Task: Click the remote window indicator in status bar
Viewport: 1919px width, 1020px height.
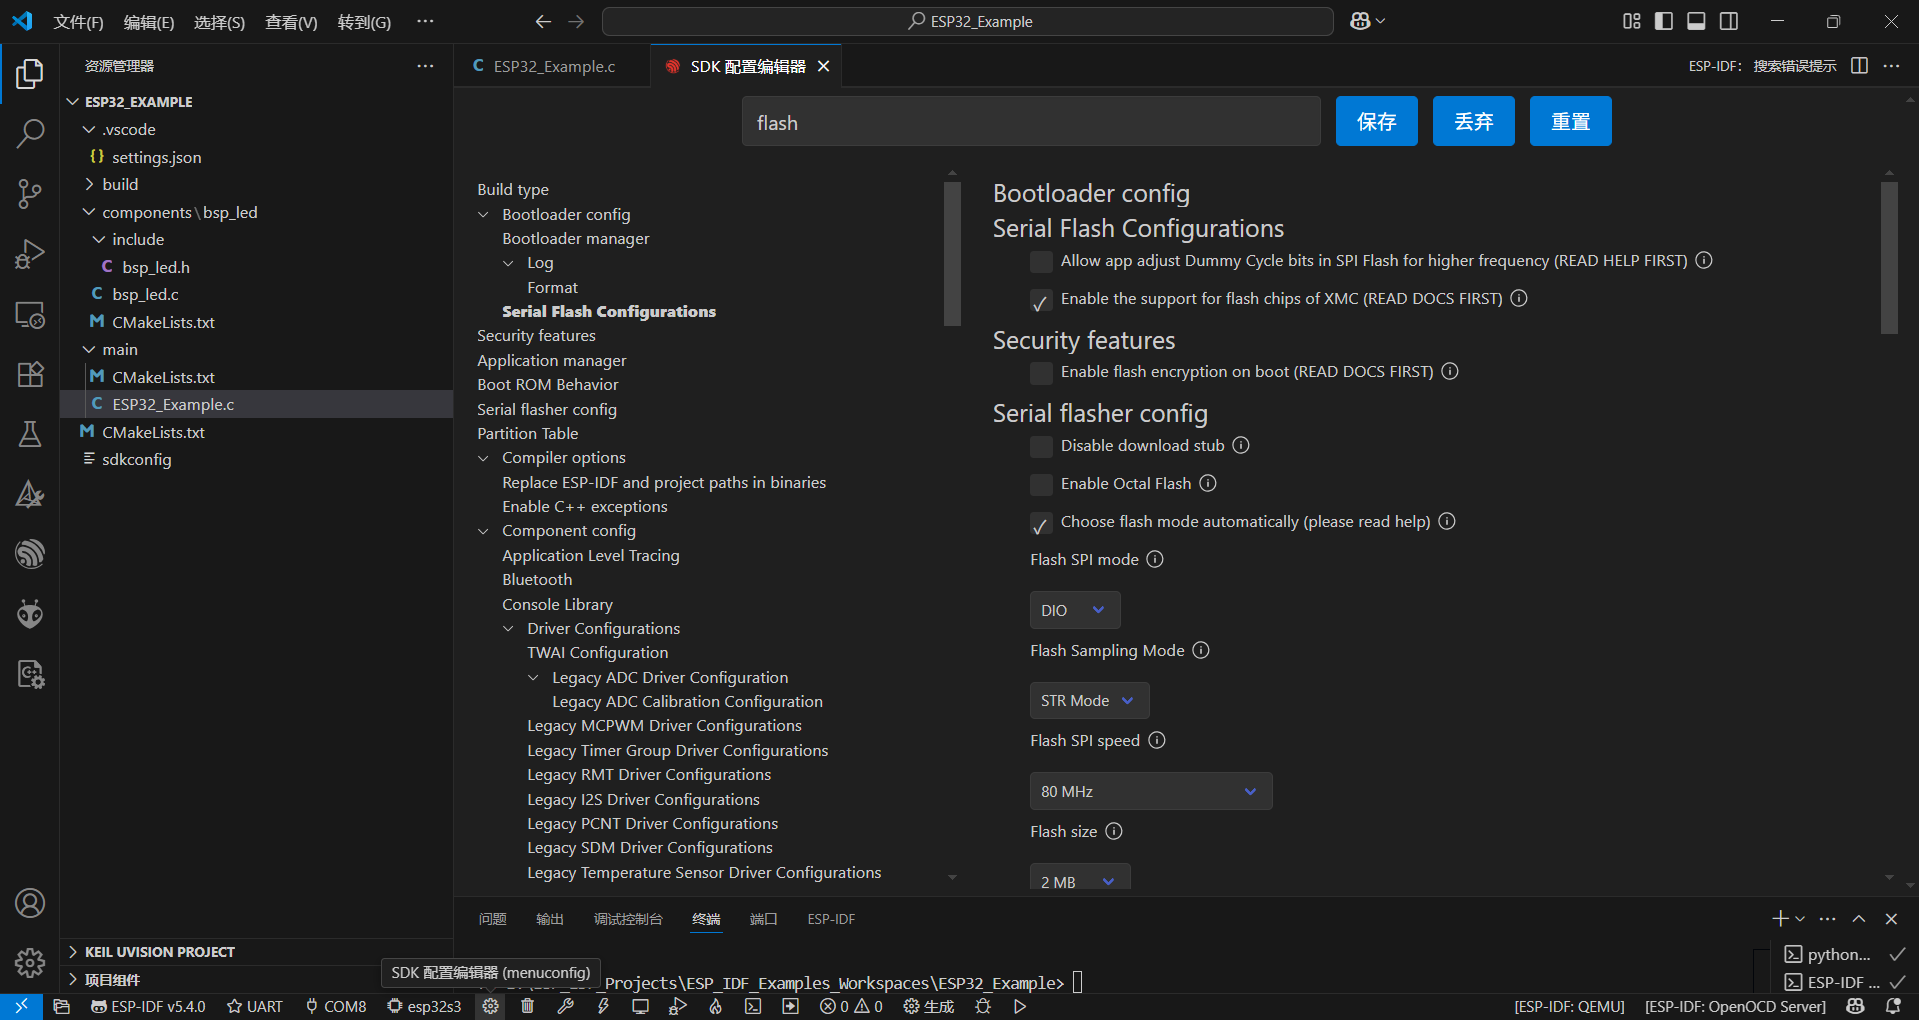Action: [x=21, y=1006]
